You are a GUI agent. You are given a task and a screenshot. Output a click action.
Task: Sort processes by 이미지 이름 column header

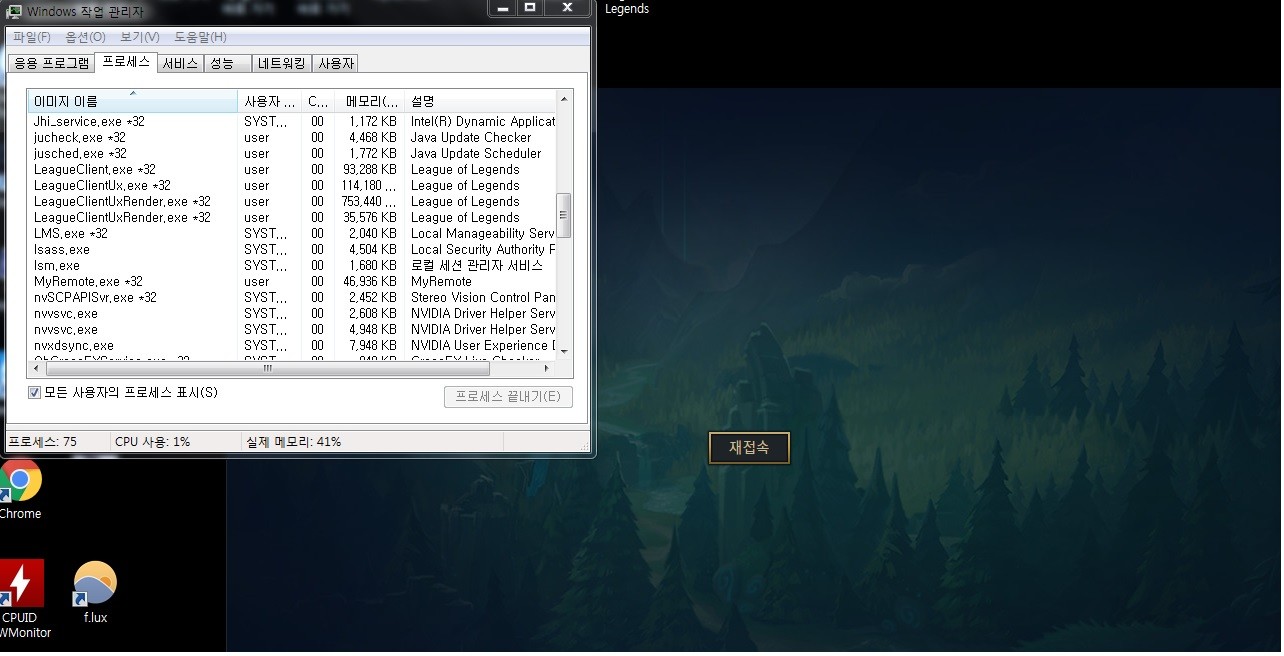132,102
